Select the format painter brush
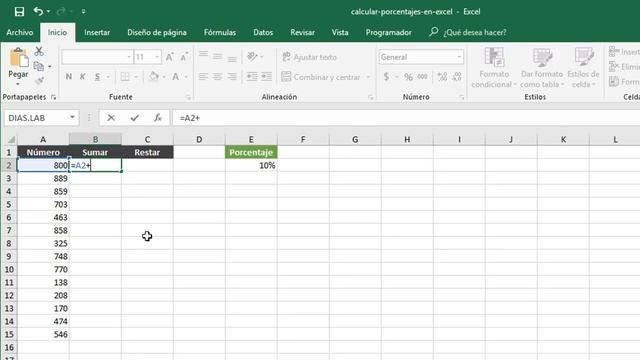640x360 pixels. point(40,80)
